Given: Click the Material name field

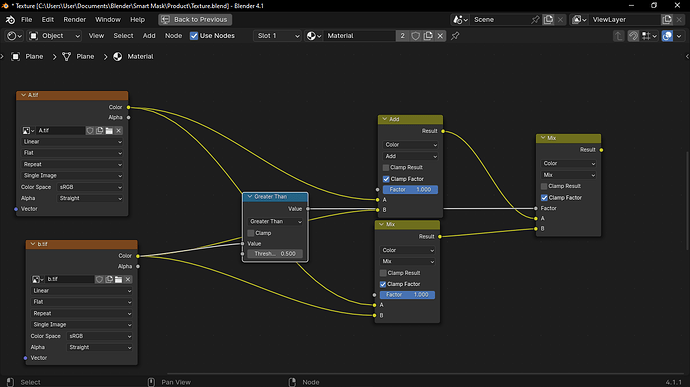Looking at the screenshot, I should (360, 36).
